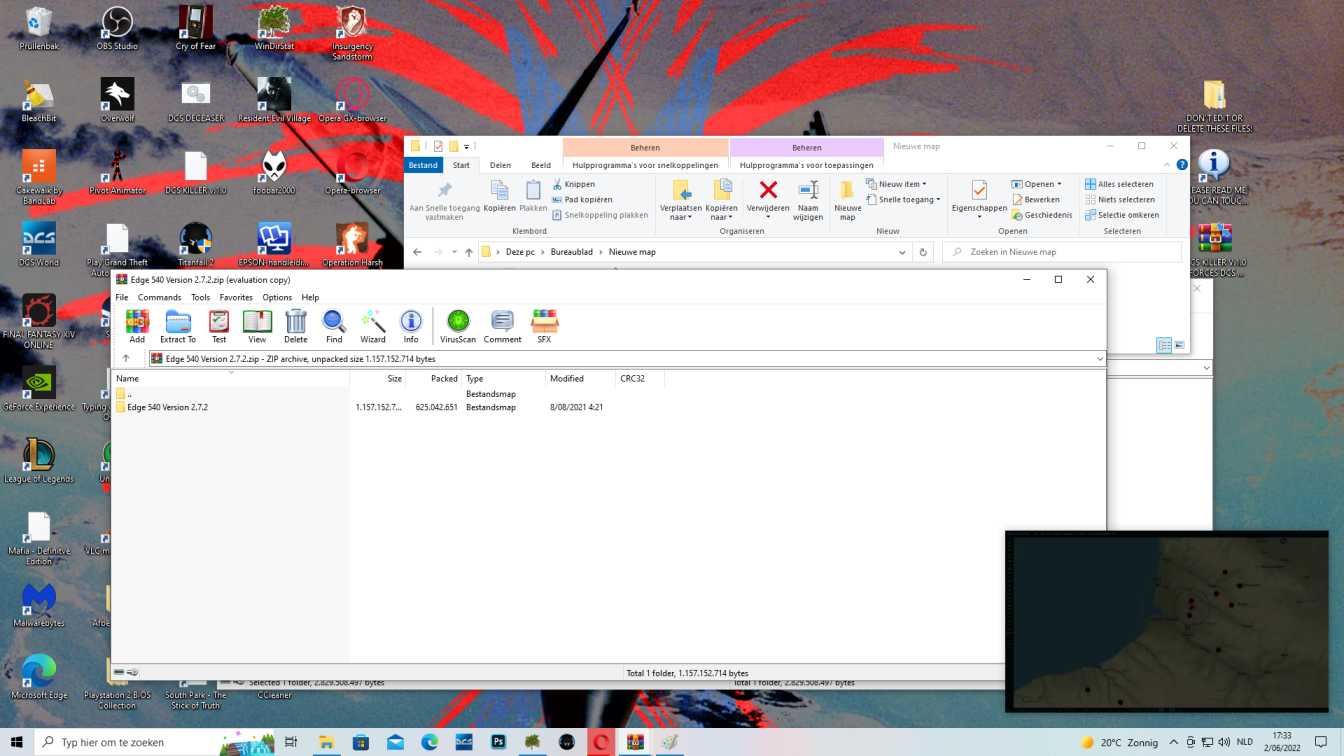Image resolution: width=1344 pixels, height=756 pixels.
Task: Click the Find magnifier icon in WinRAR
Action: pyautogui.click(x=334, y=326)
